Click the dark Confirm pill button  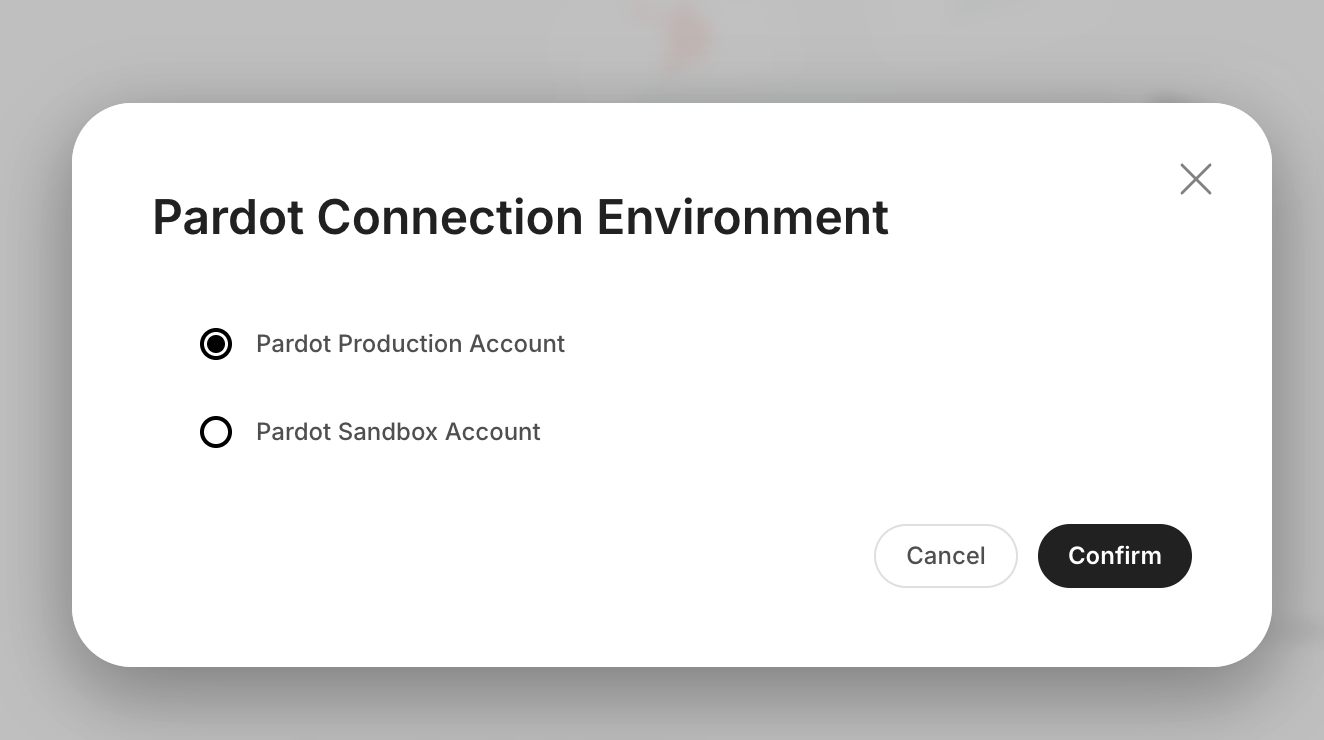coord(1114,556)
